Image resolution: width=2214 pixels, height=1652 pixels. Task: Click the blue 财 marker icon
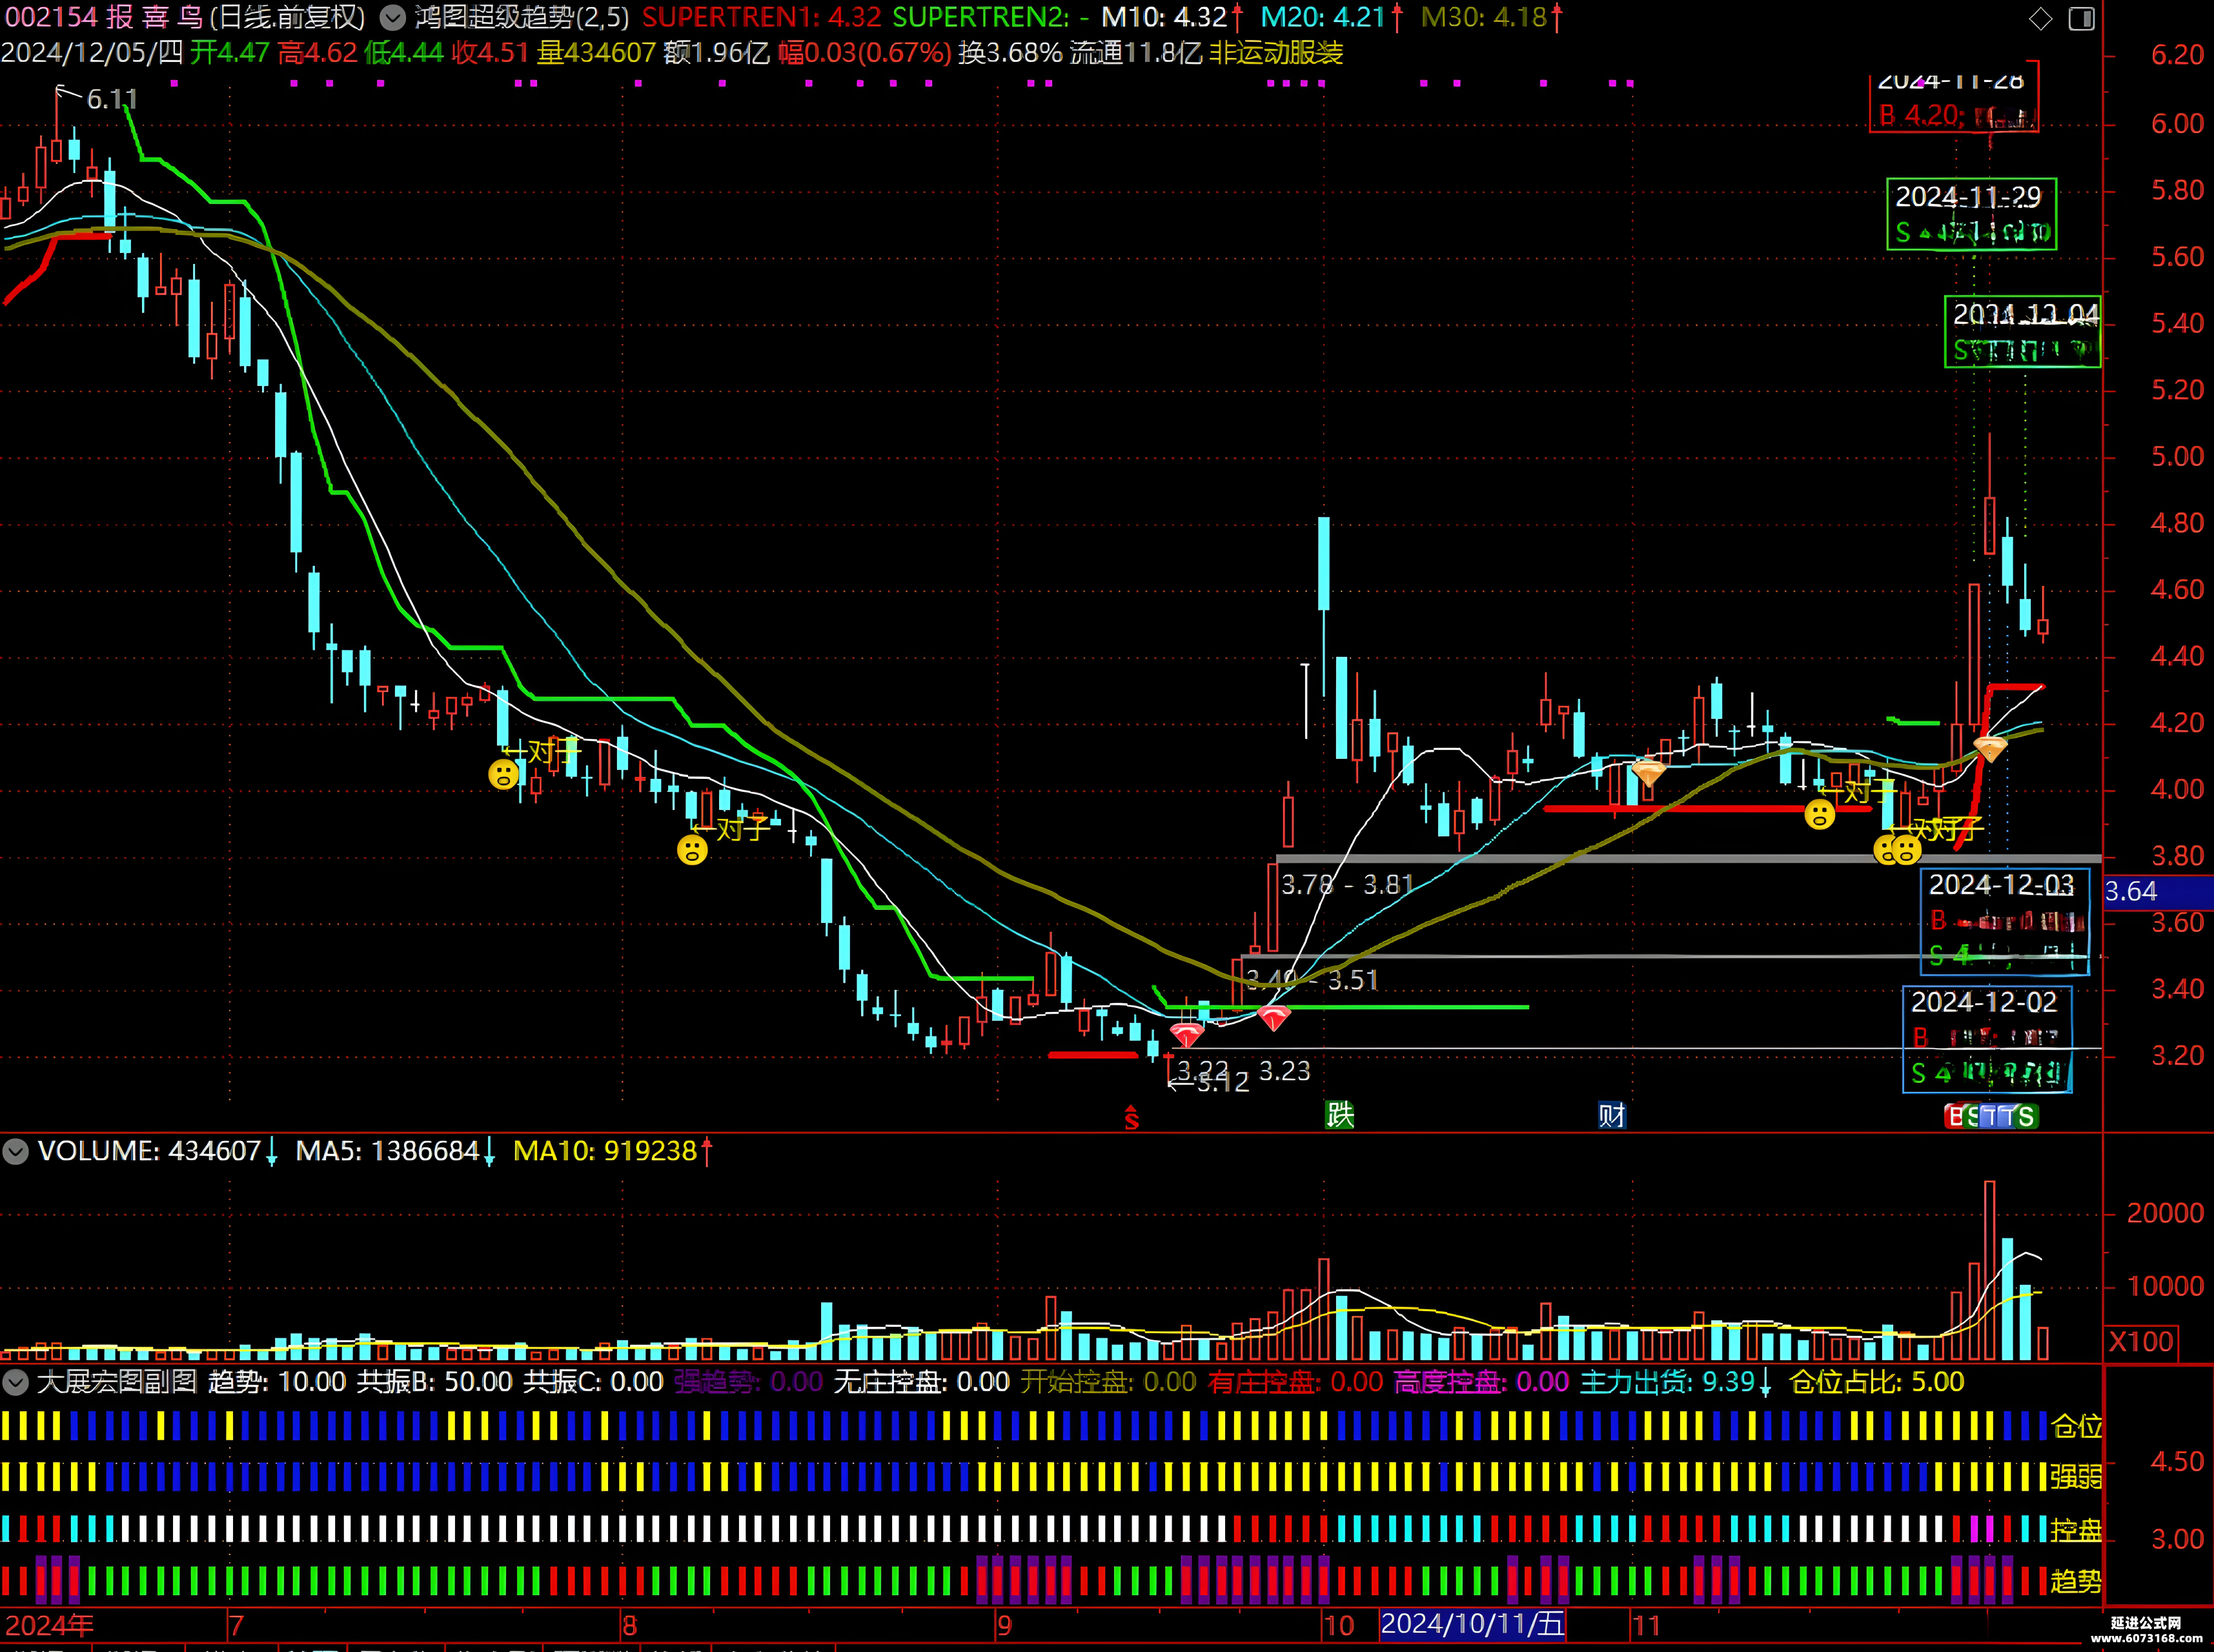pyautogui.click(x=1611, y=1115)
